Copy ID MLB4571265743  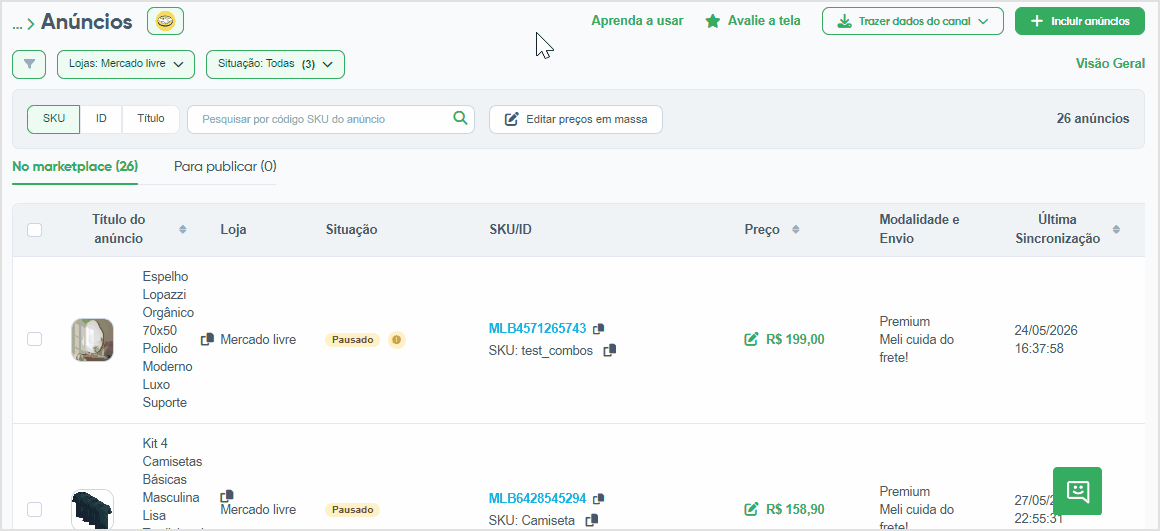598,328
